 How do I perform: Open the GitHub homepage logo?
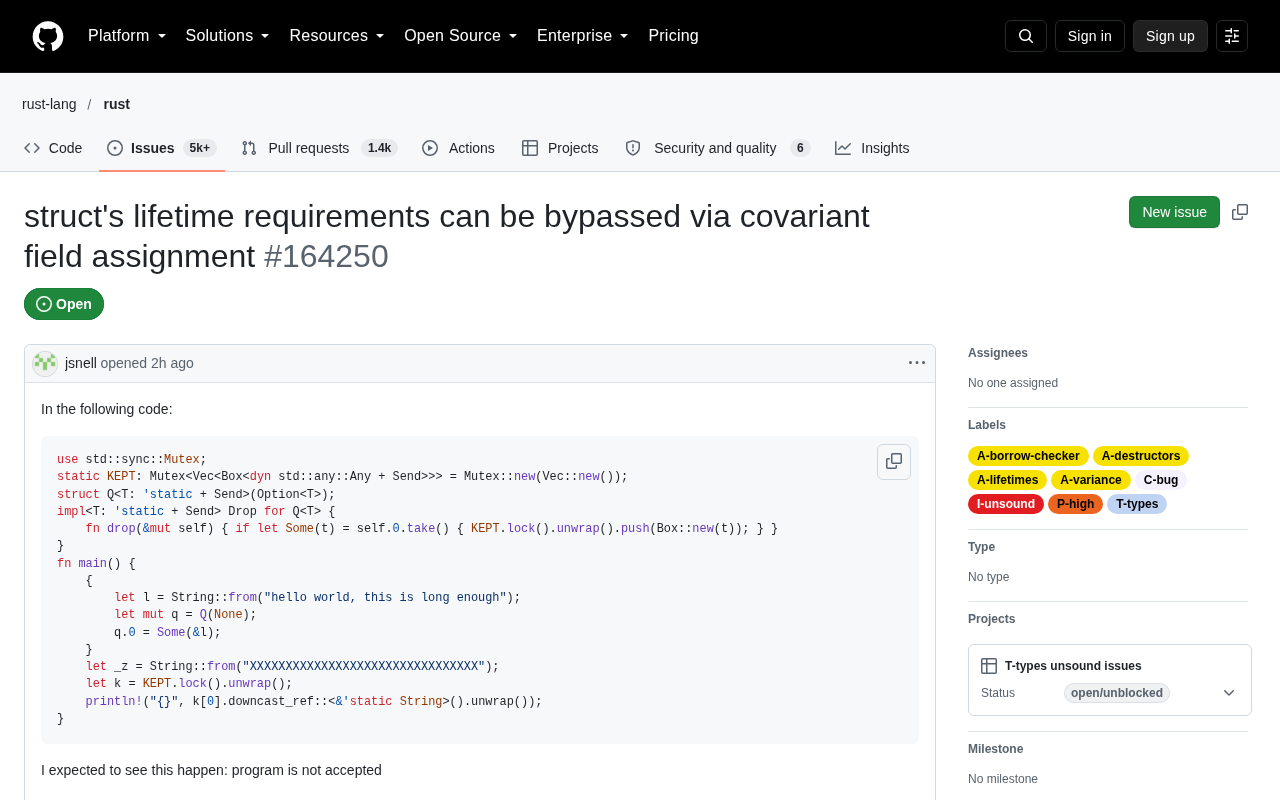click(48, 36)
